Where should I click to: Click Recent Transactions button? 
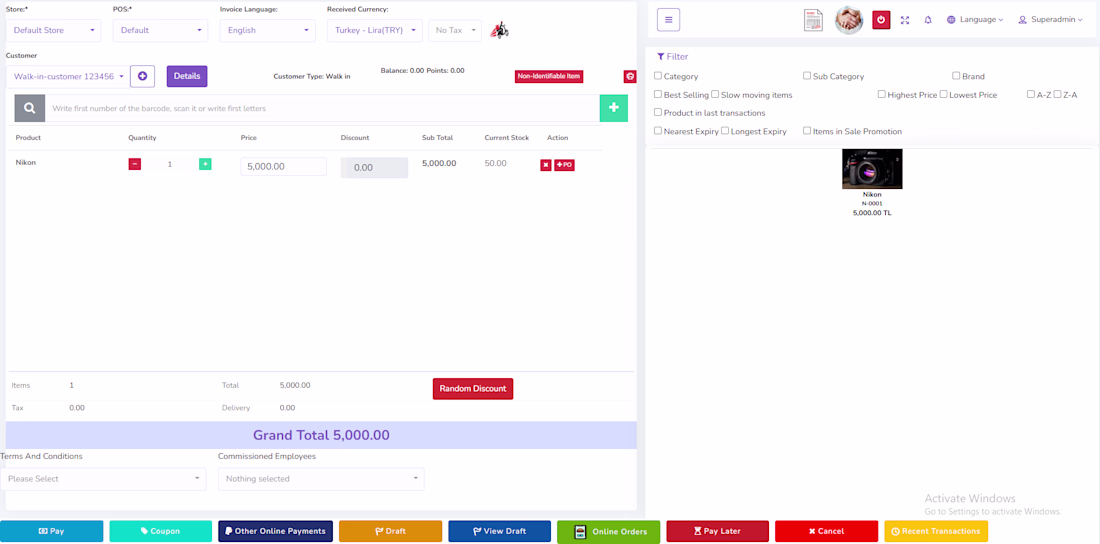(x=936, y=531)
